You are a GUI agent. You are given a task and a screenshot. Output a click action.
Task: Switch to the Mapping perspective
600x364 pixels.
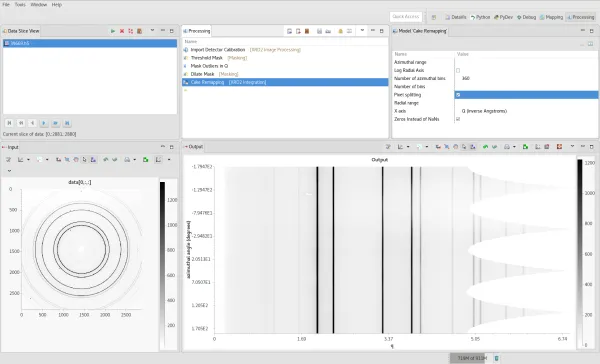[x=551, y=17]
